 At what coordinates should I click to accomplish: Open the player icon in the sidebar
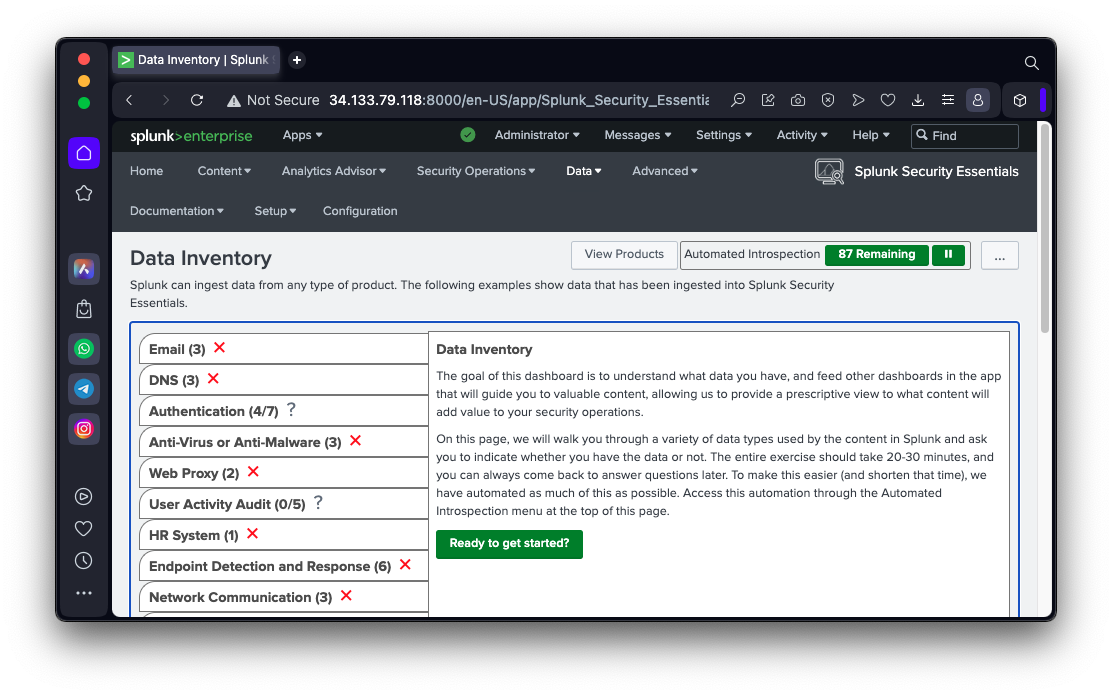[84, 496]
